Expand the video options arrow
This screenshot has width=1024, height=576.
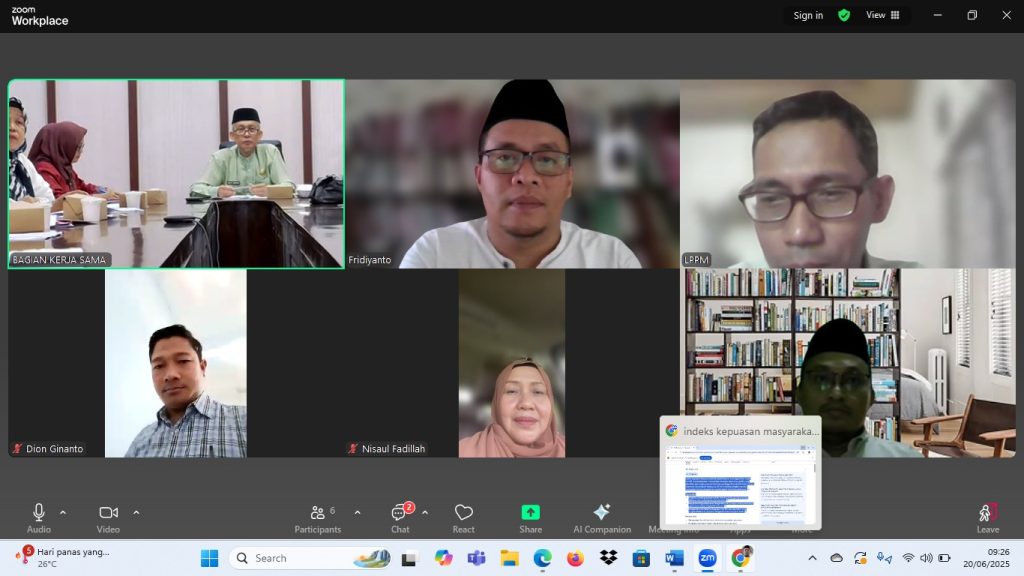click(136, 513)
